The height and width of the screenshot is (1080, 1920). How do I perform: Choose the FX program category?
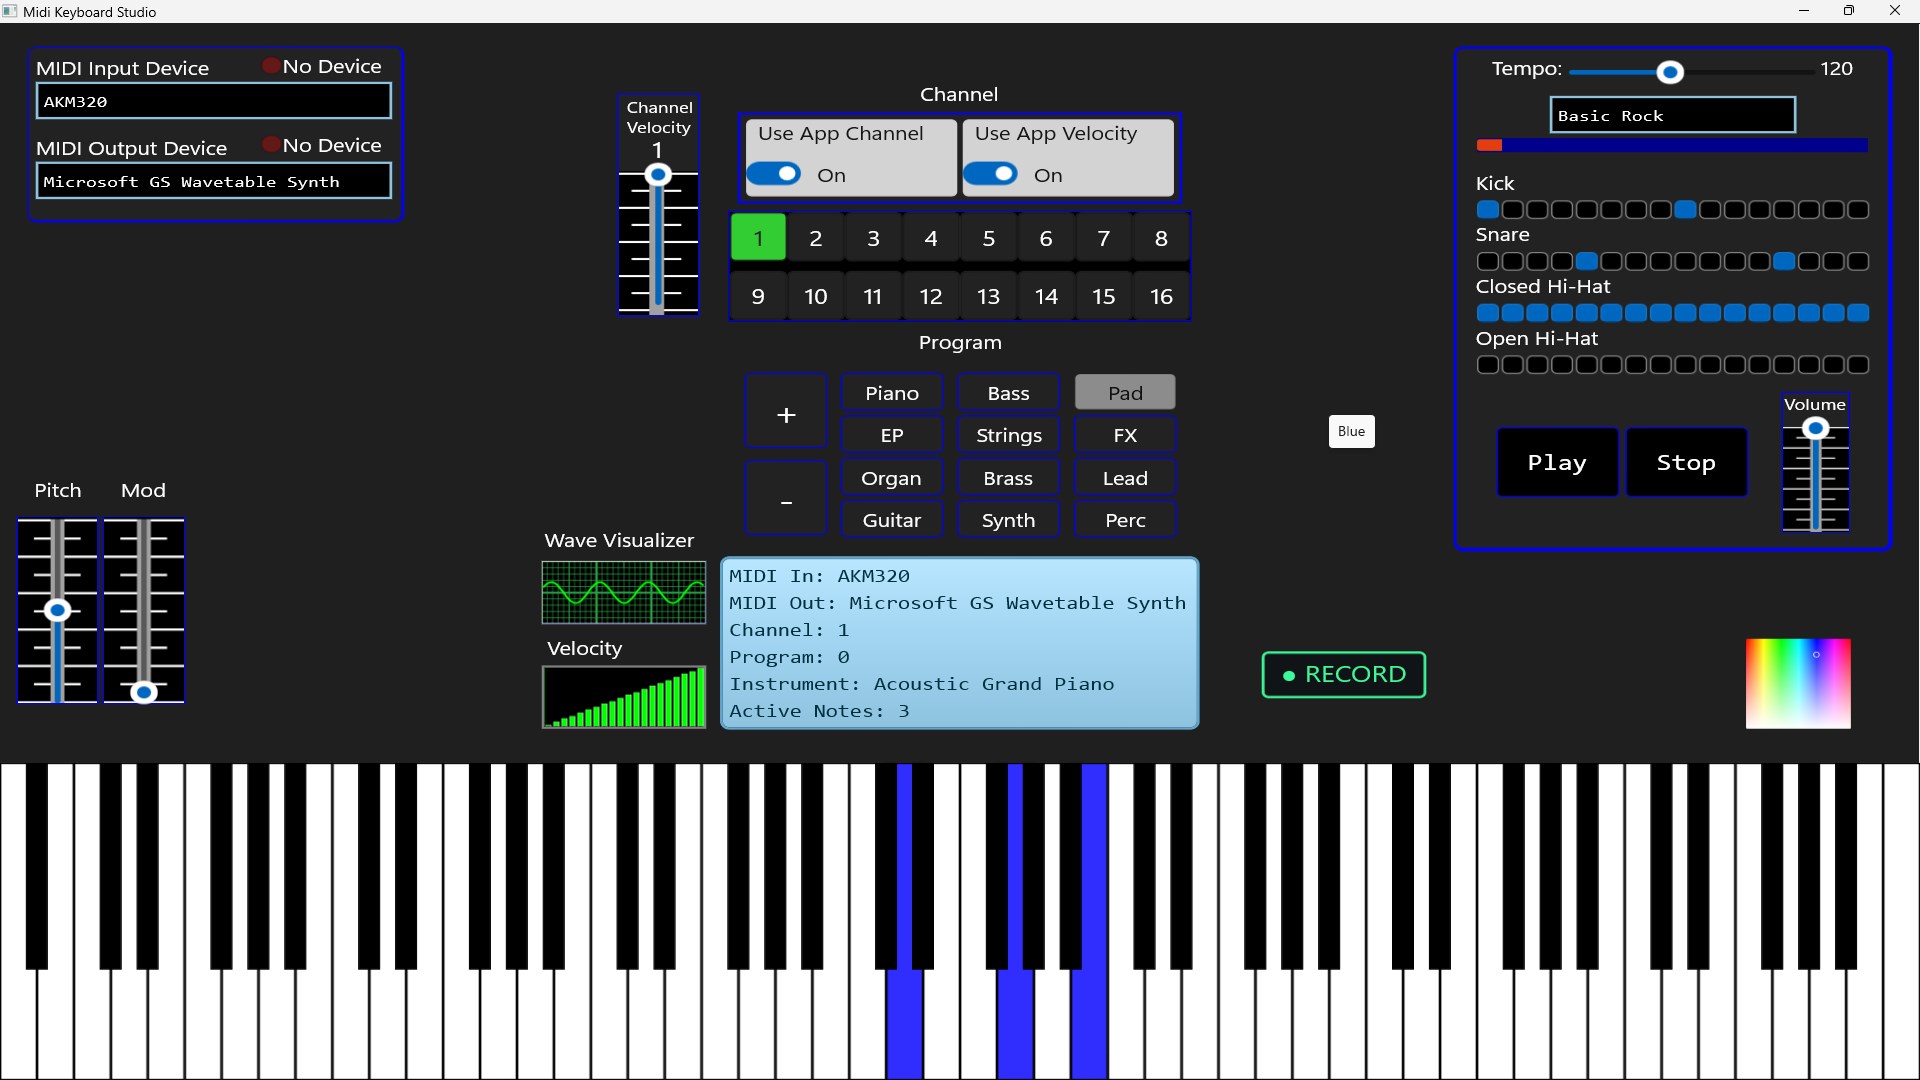point(1125,435)
